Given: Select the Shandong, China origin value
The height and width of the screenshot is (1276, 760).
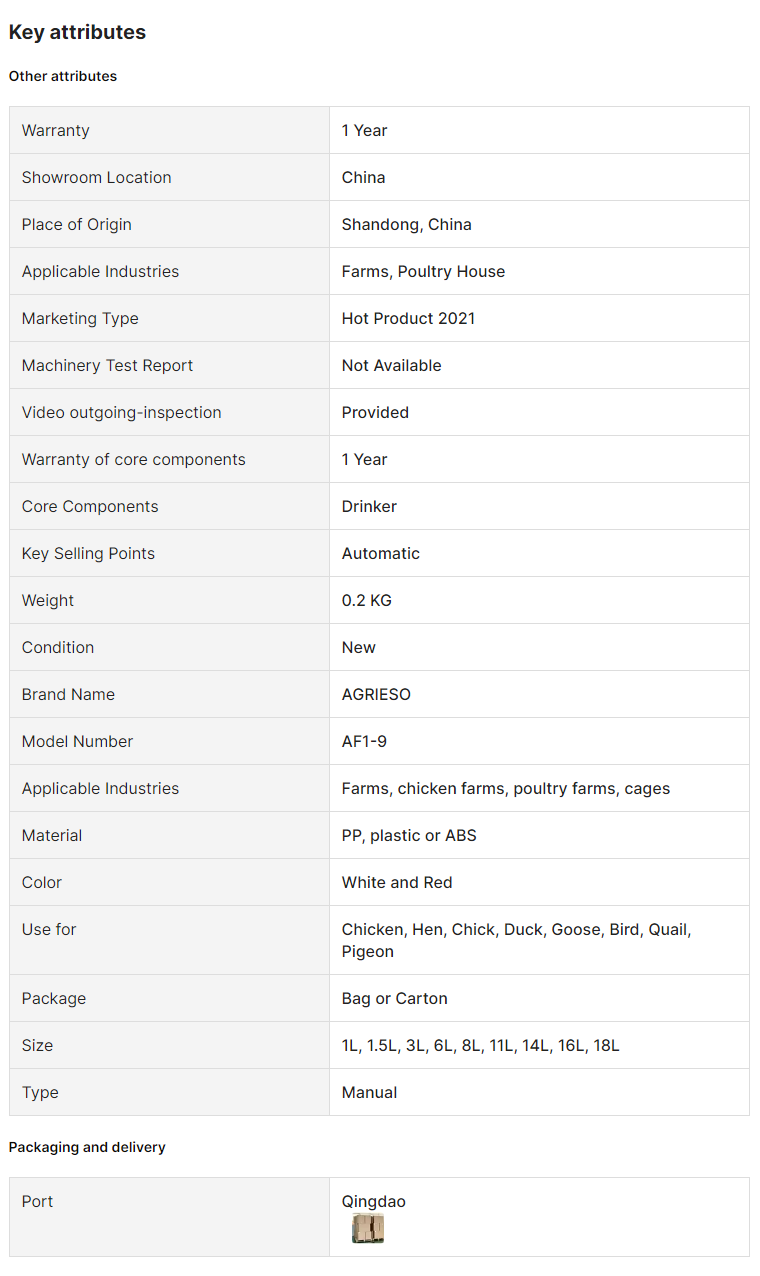Looking at the screenshot, I should [x=406, y=224].
